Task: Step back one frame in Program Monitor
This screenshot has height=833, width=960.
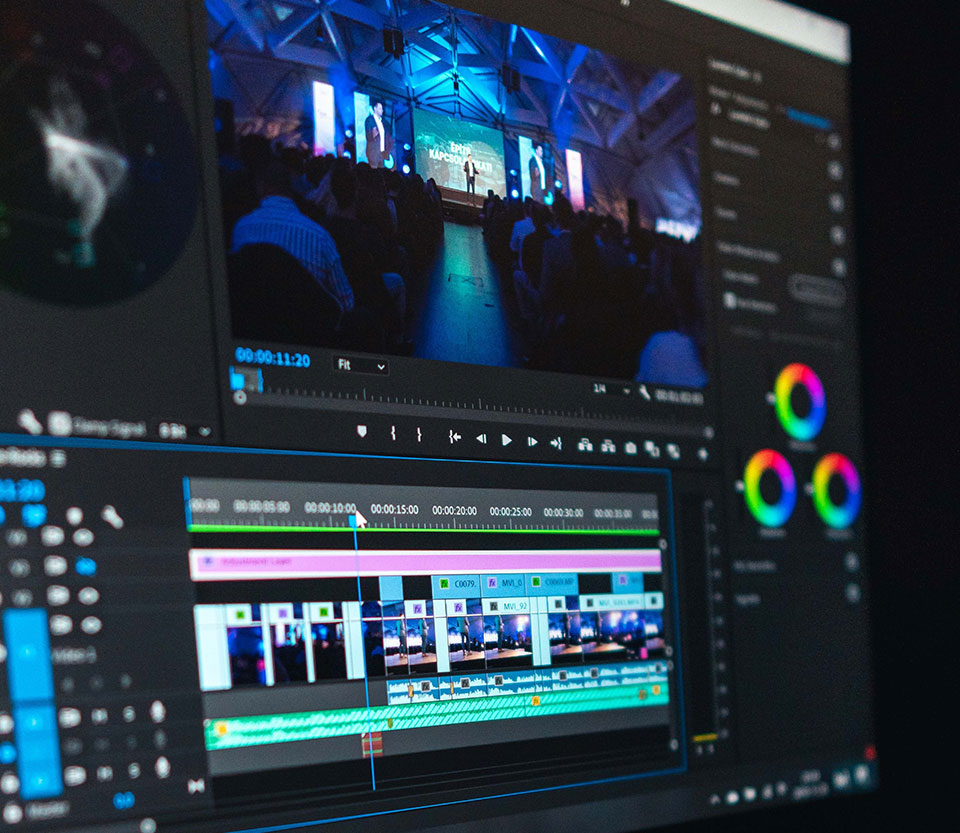Action: click(x=481, y=438)
